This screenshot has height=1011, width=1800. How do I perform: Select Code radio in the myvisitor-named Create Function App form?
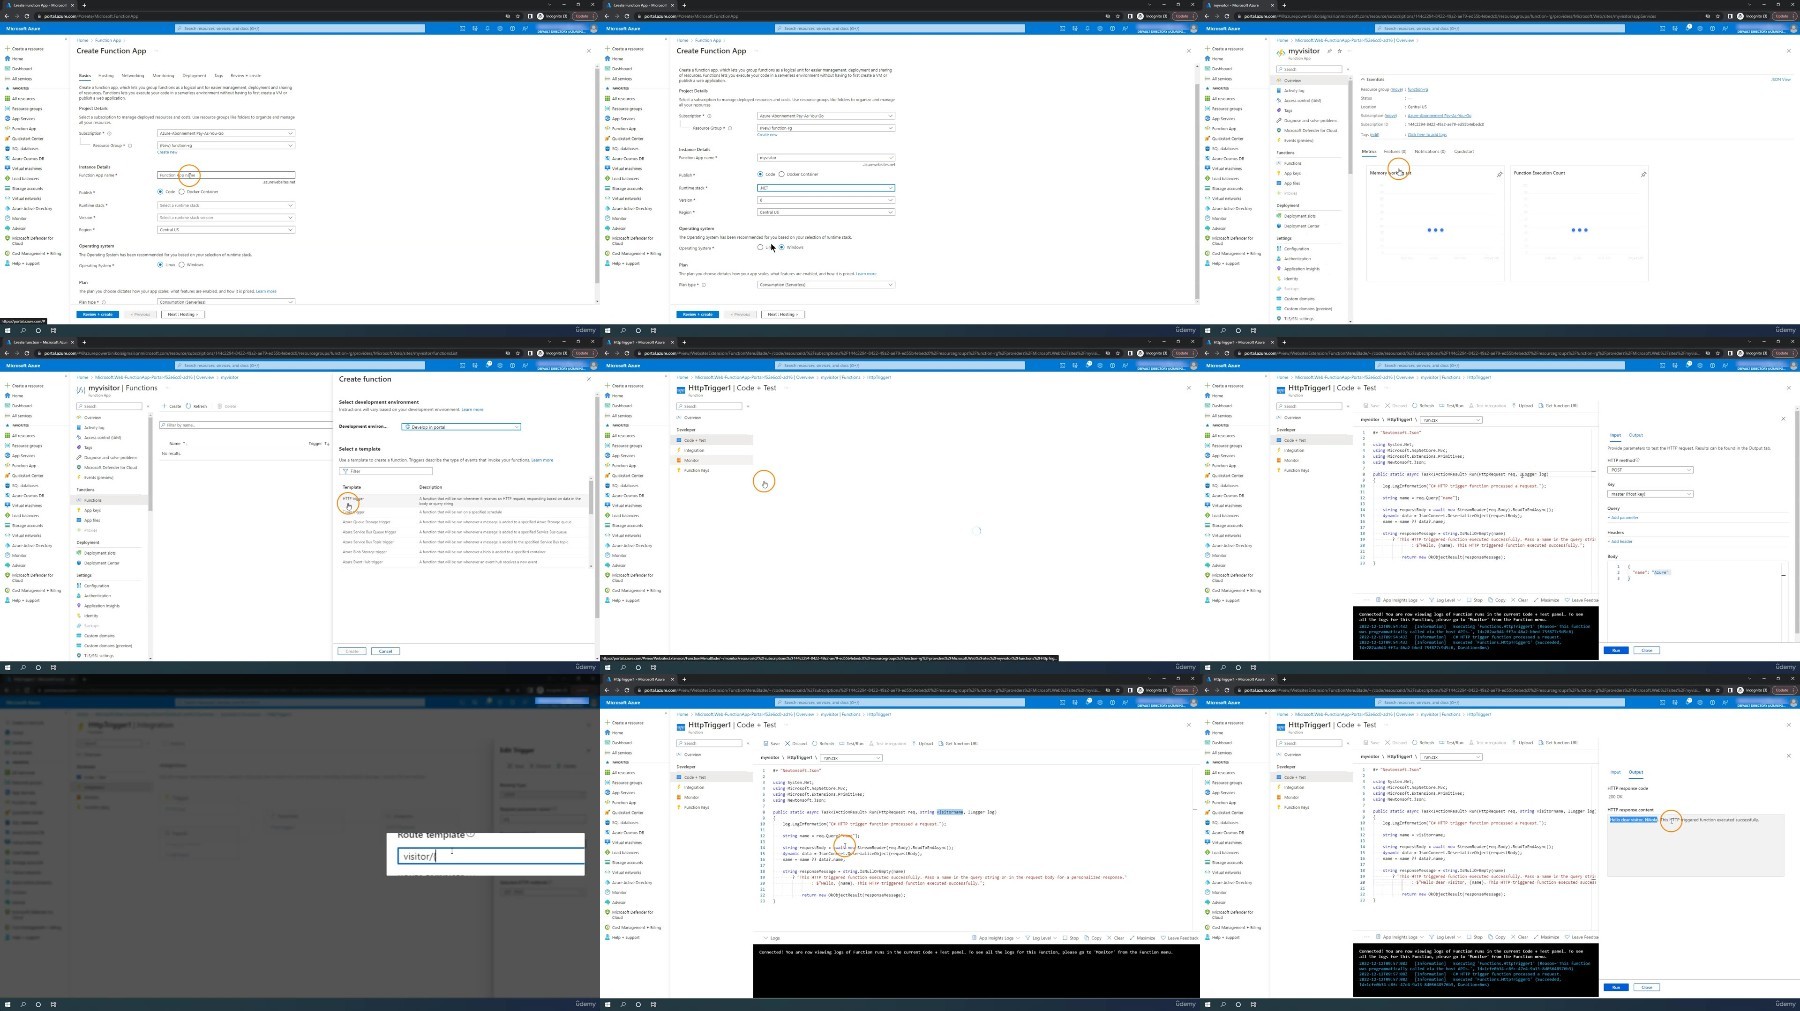click(x=760, y=174)
